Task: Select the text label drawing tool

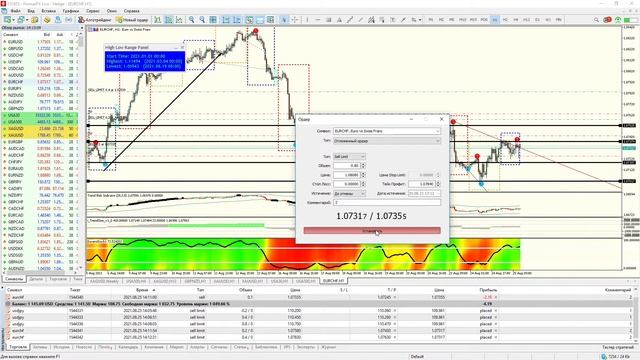Action: coord(392,20)
